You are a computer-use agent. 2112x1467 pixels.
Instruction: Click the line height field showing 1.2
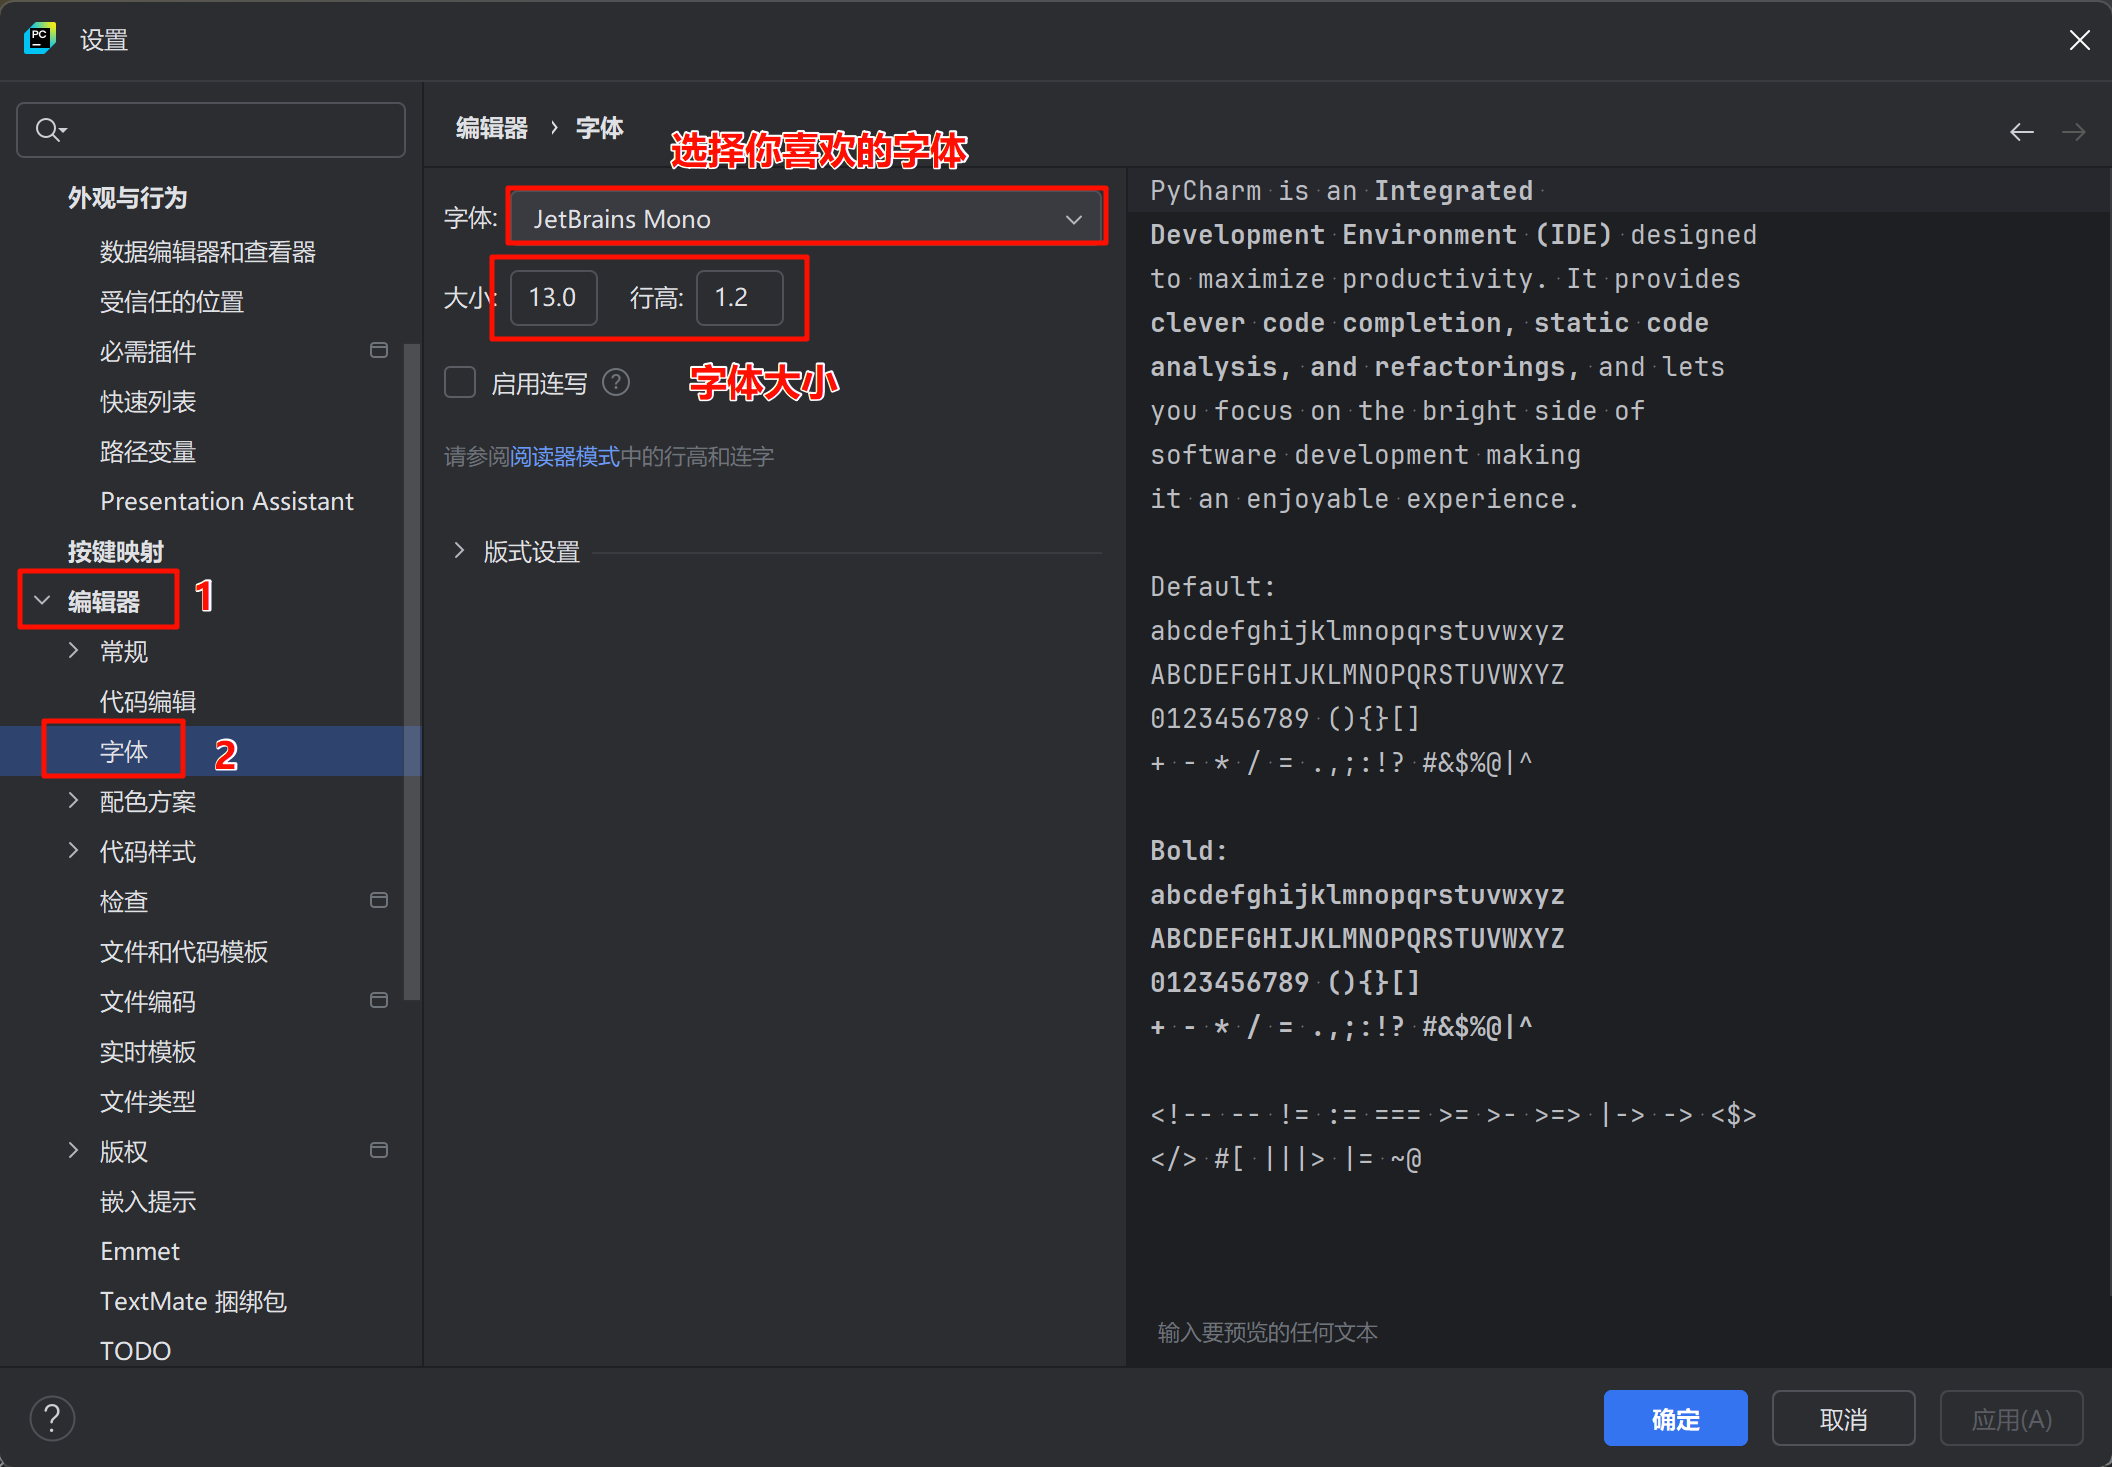(740, 298)
